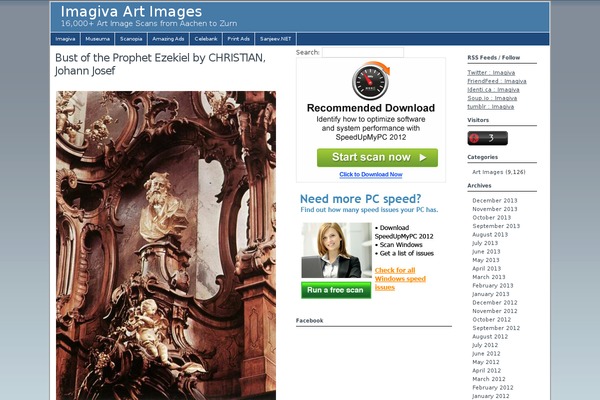Screen dimensions: 600x400
Task: Open the October 2012 archive
Action: coord(492,319)
